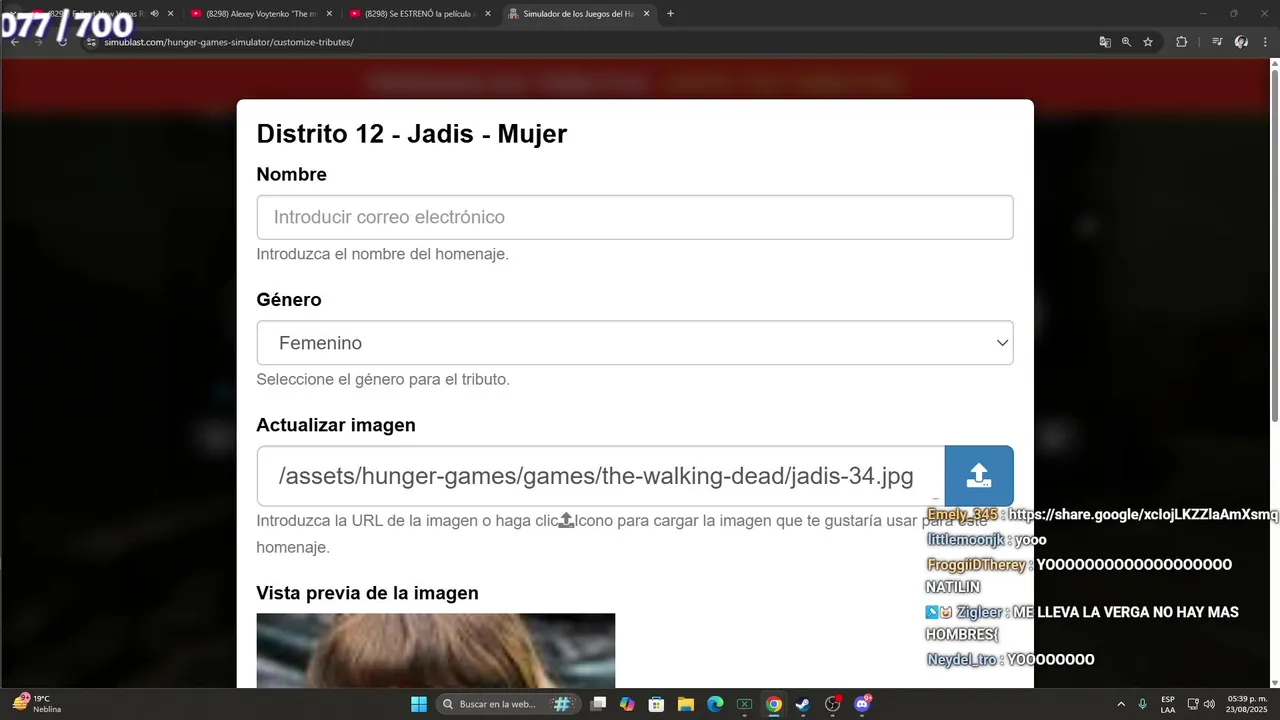Open the Windows Start menu
The width and height of the screenshot is (1280, 720).
[419, 704]
